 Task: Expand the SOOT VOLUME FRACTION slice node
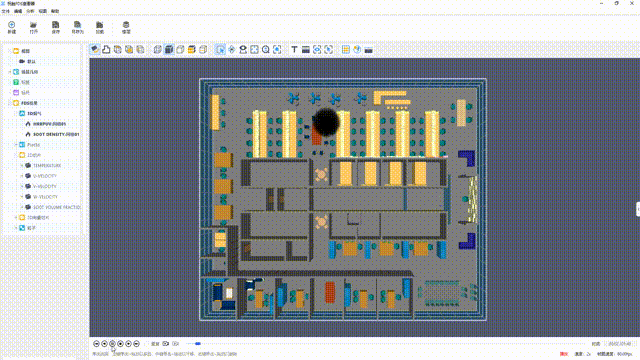click(22, 207)
